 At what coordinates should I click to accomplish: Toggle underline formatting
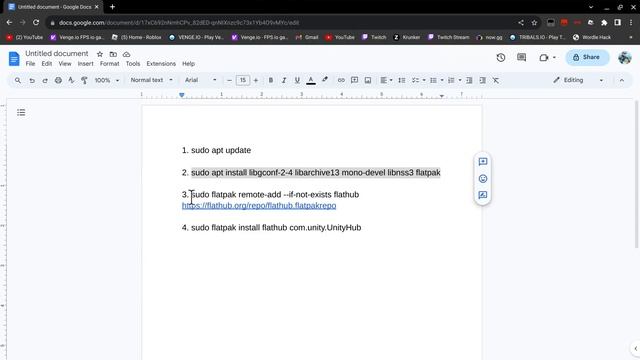coord(297,80)
